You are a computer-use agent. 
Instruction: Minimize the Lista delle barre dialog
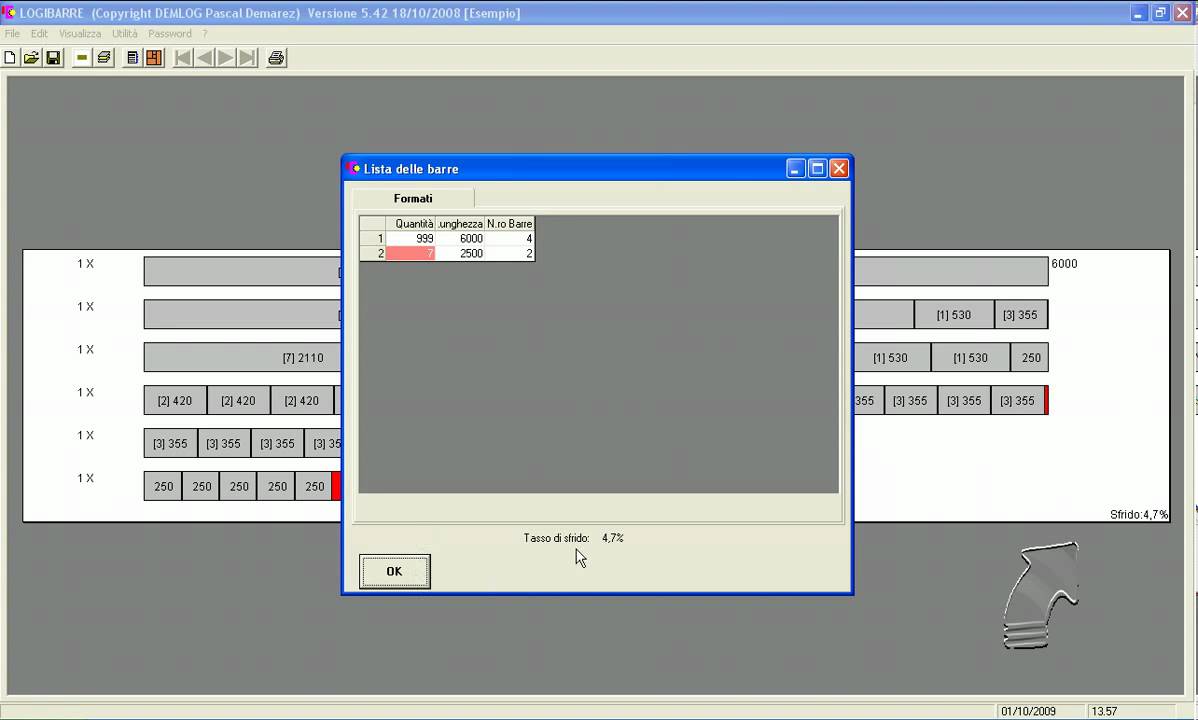coord(795,168)
